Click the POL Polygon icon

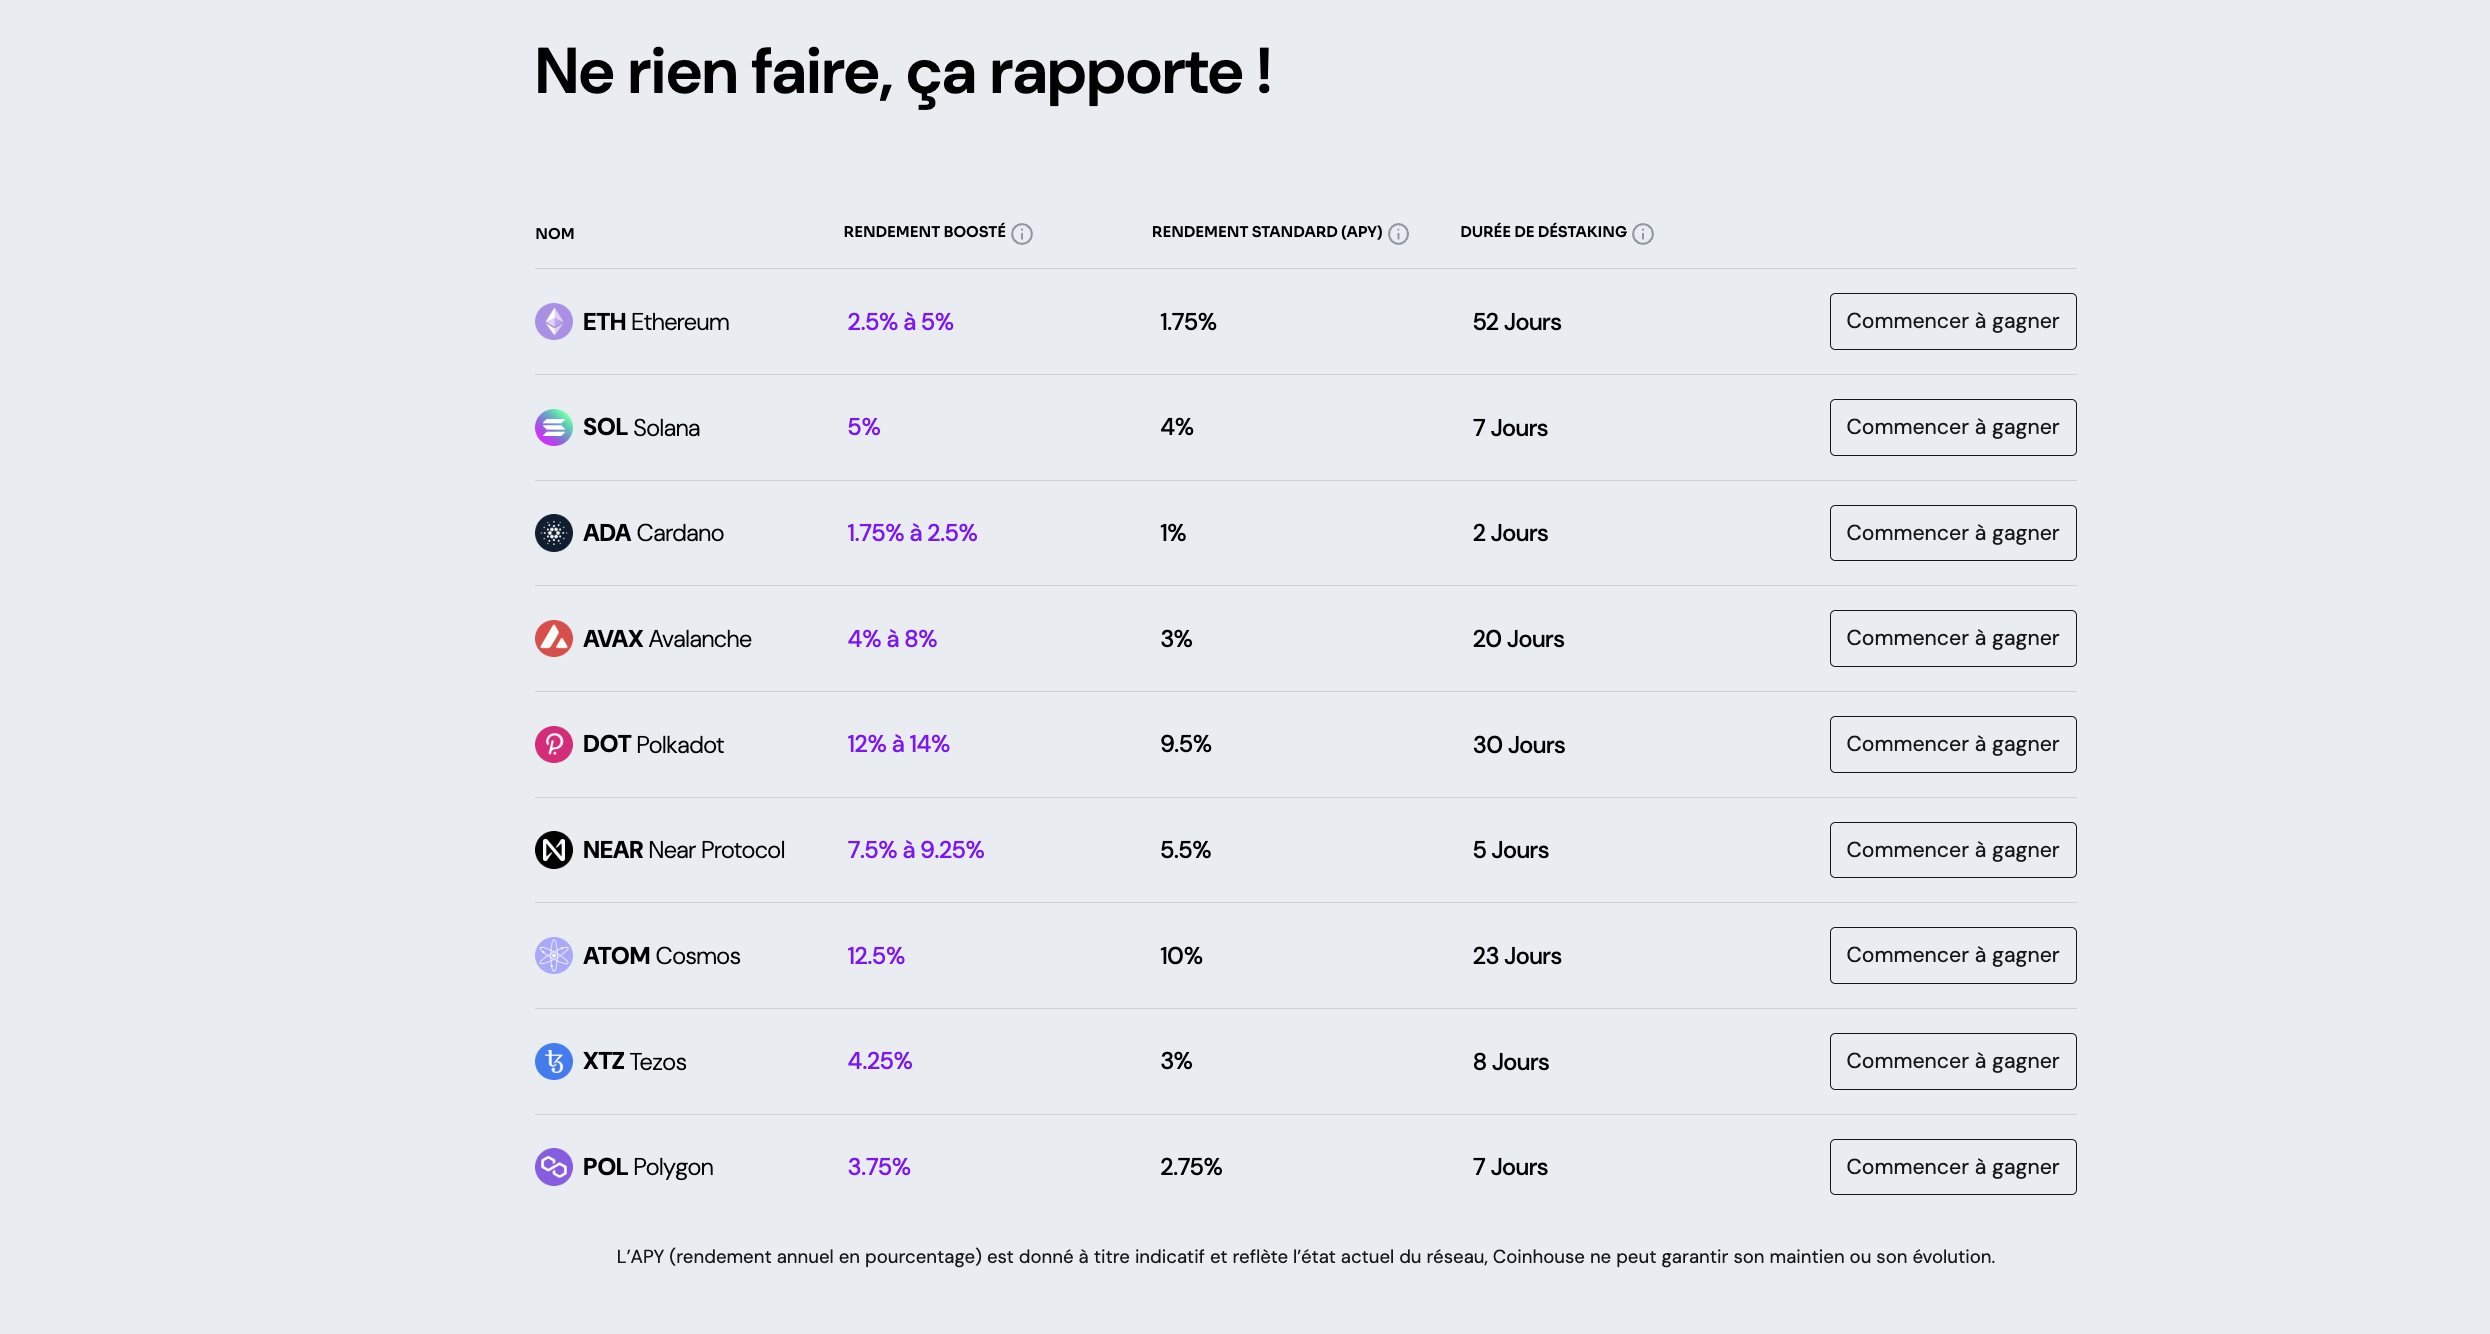[553, 1166]
